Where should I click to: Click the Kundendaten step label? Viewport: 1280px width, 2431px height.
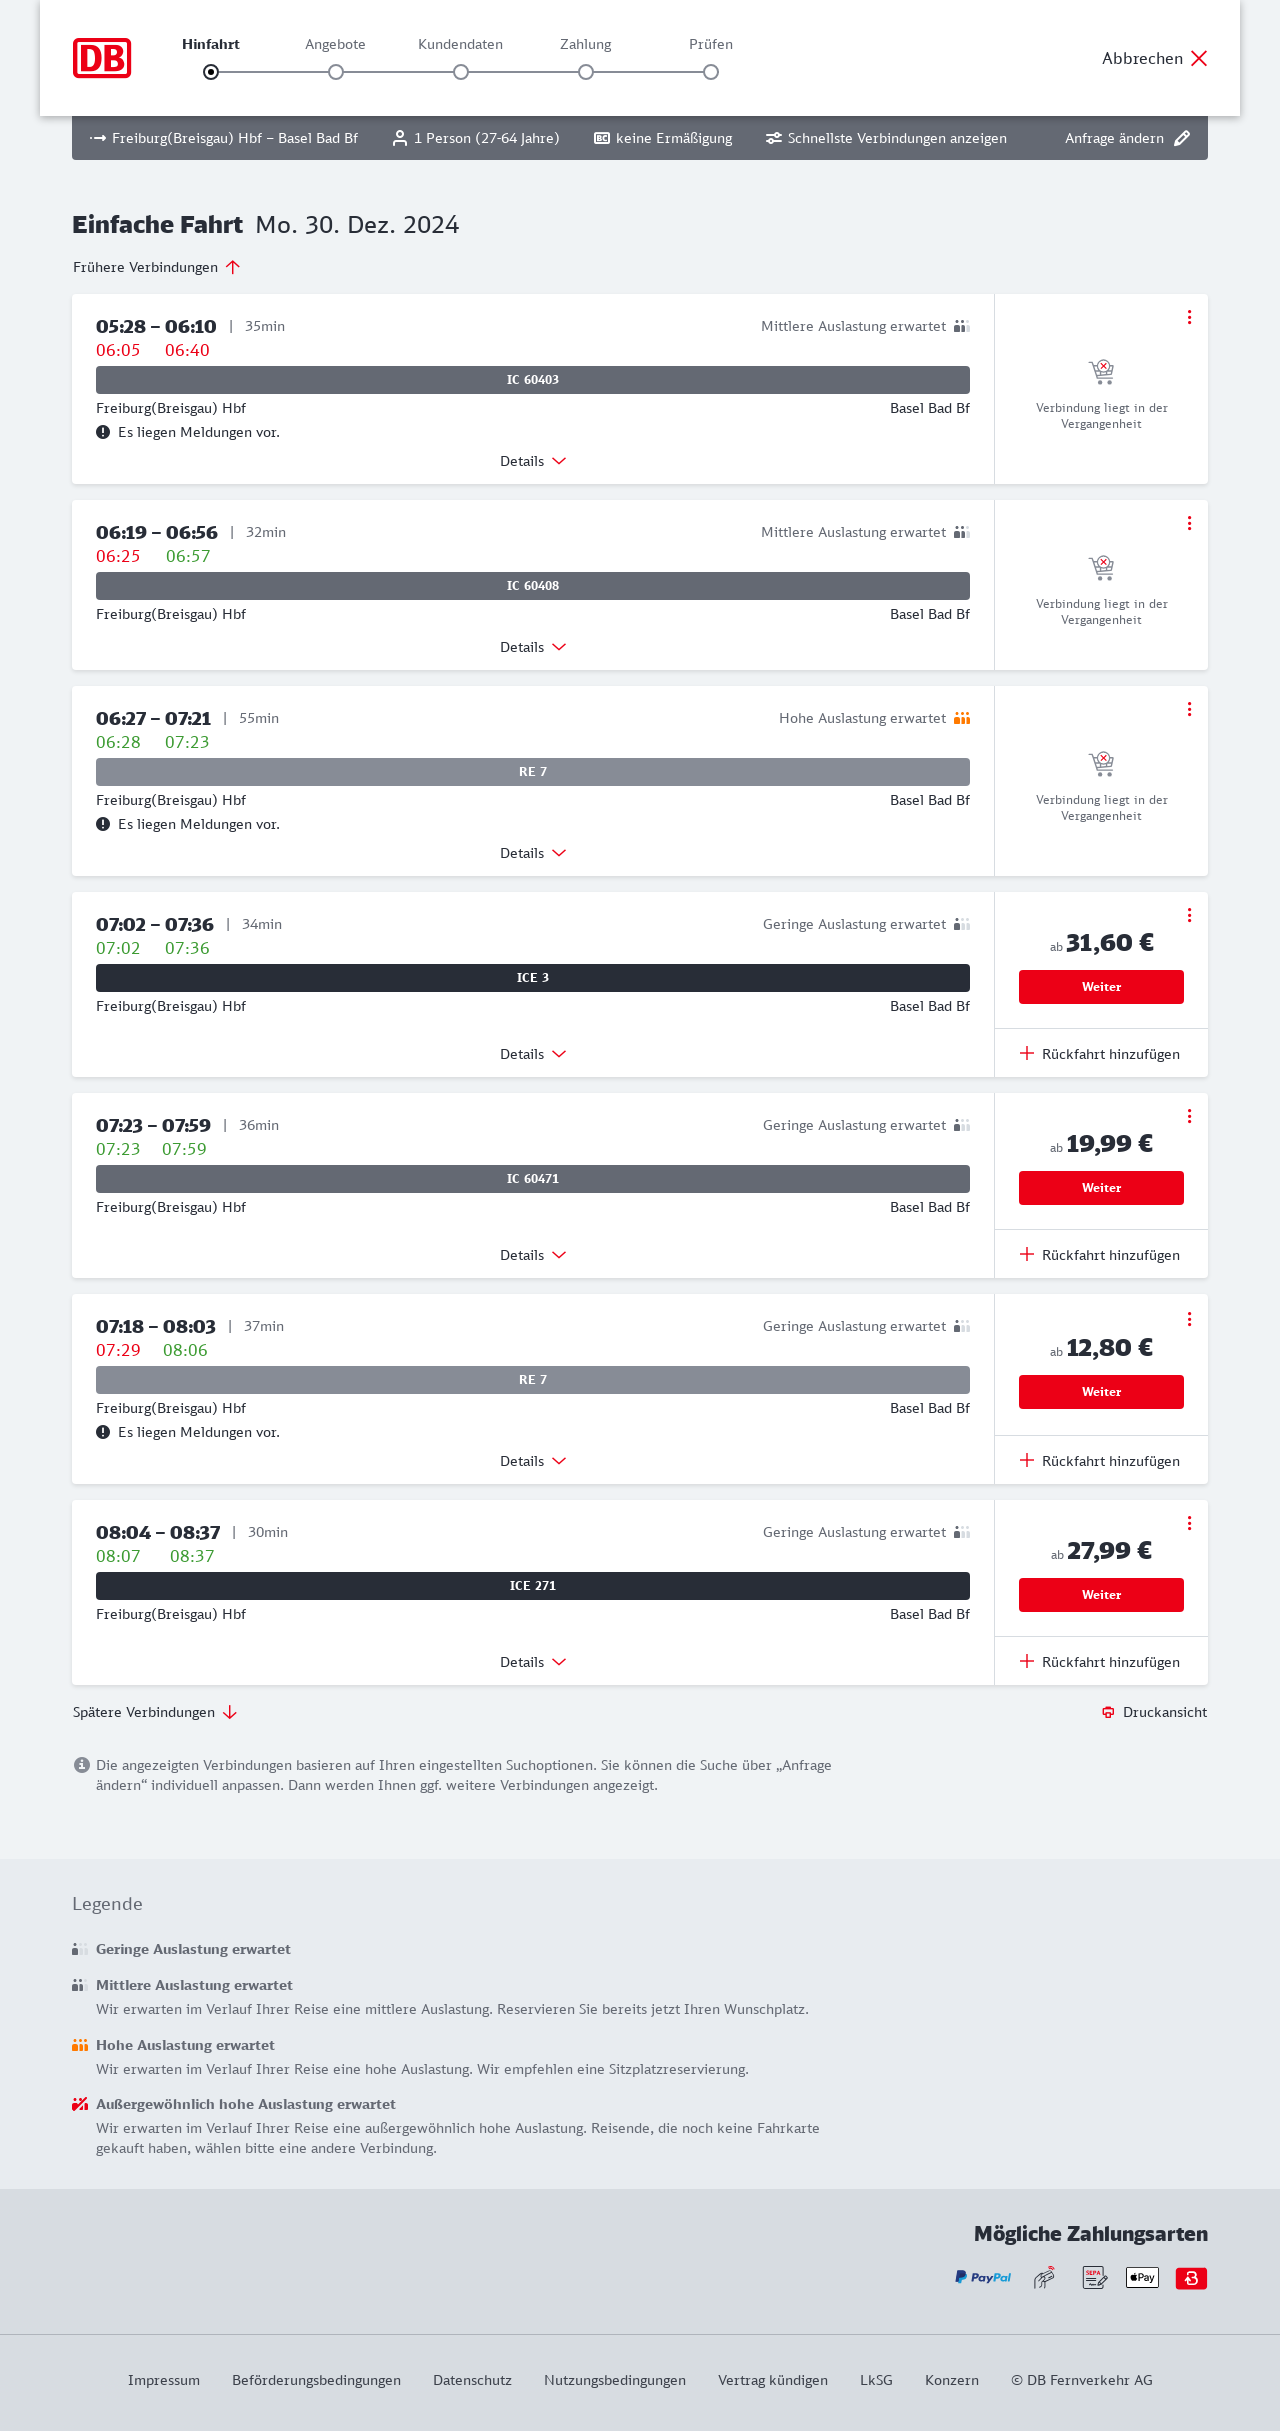460,44
